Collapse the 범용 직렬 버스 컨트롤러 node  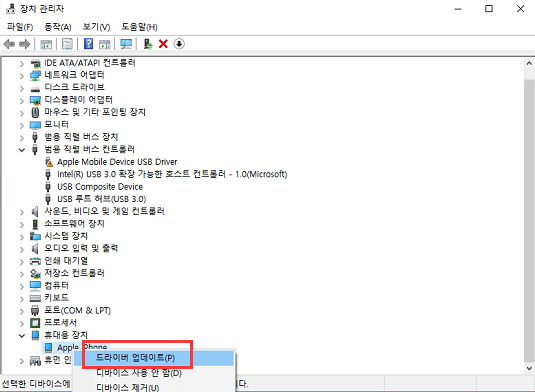pyautogui.click(x=21, y=150)
